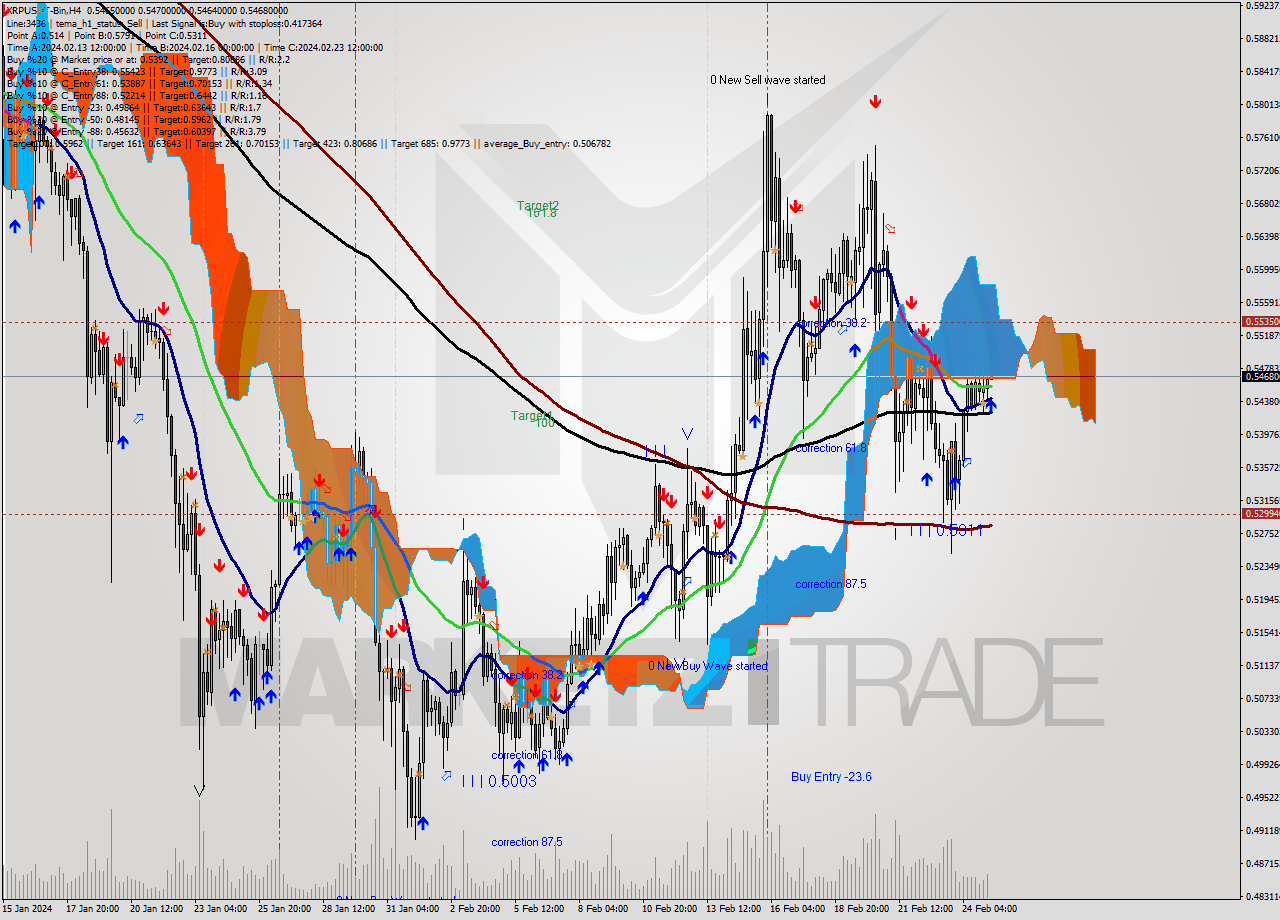
Task: Click the '18 Feb 20:00' date label
Action: click(862, 909)
